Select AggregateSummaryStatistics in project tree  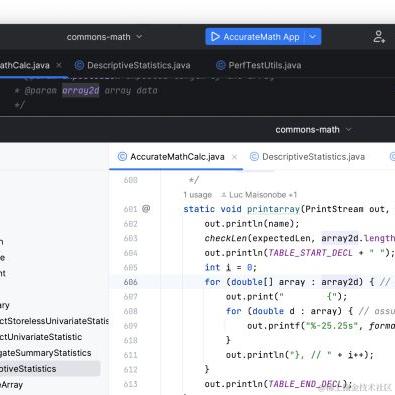point(45,353)
